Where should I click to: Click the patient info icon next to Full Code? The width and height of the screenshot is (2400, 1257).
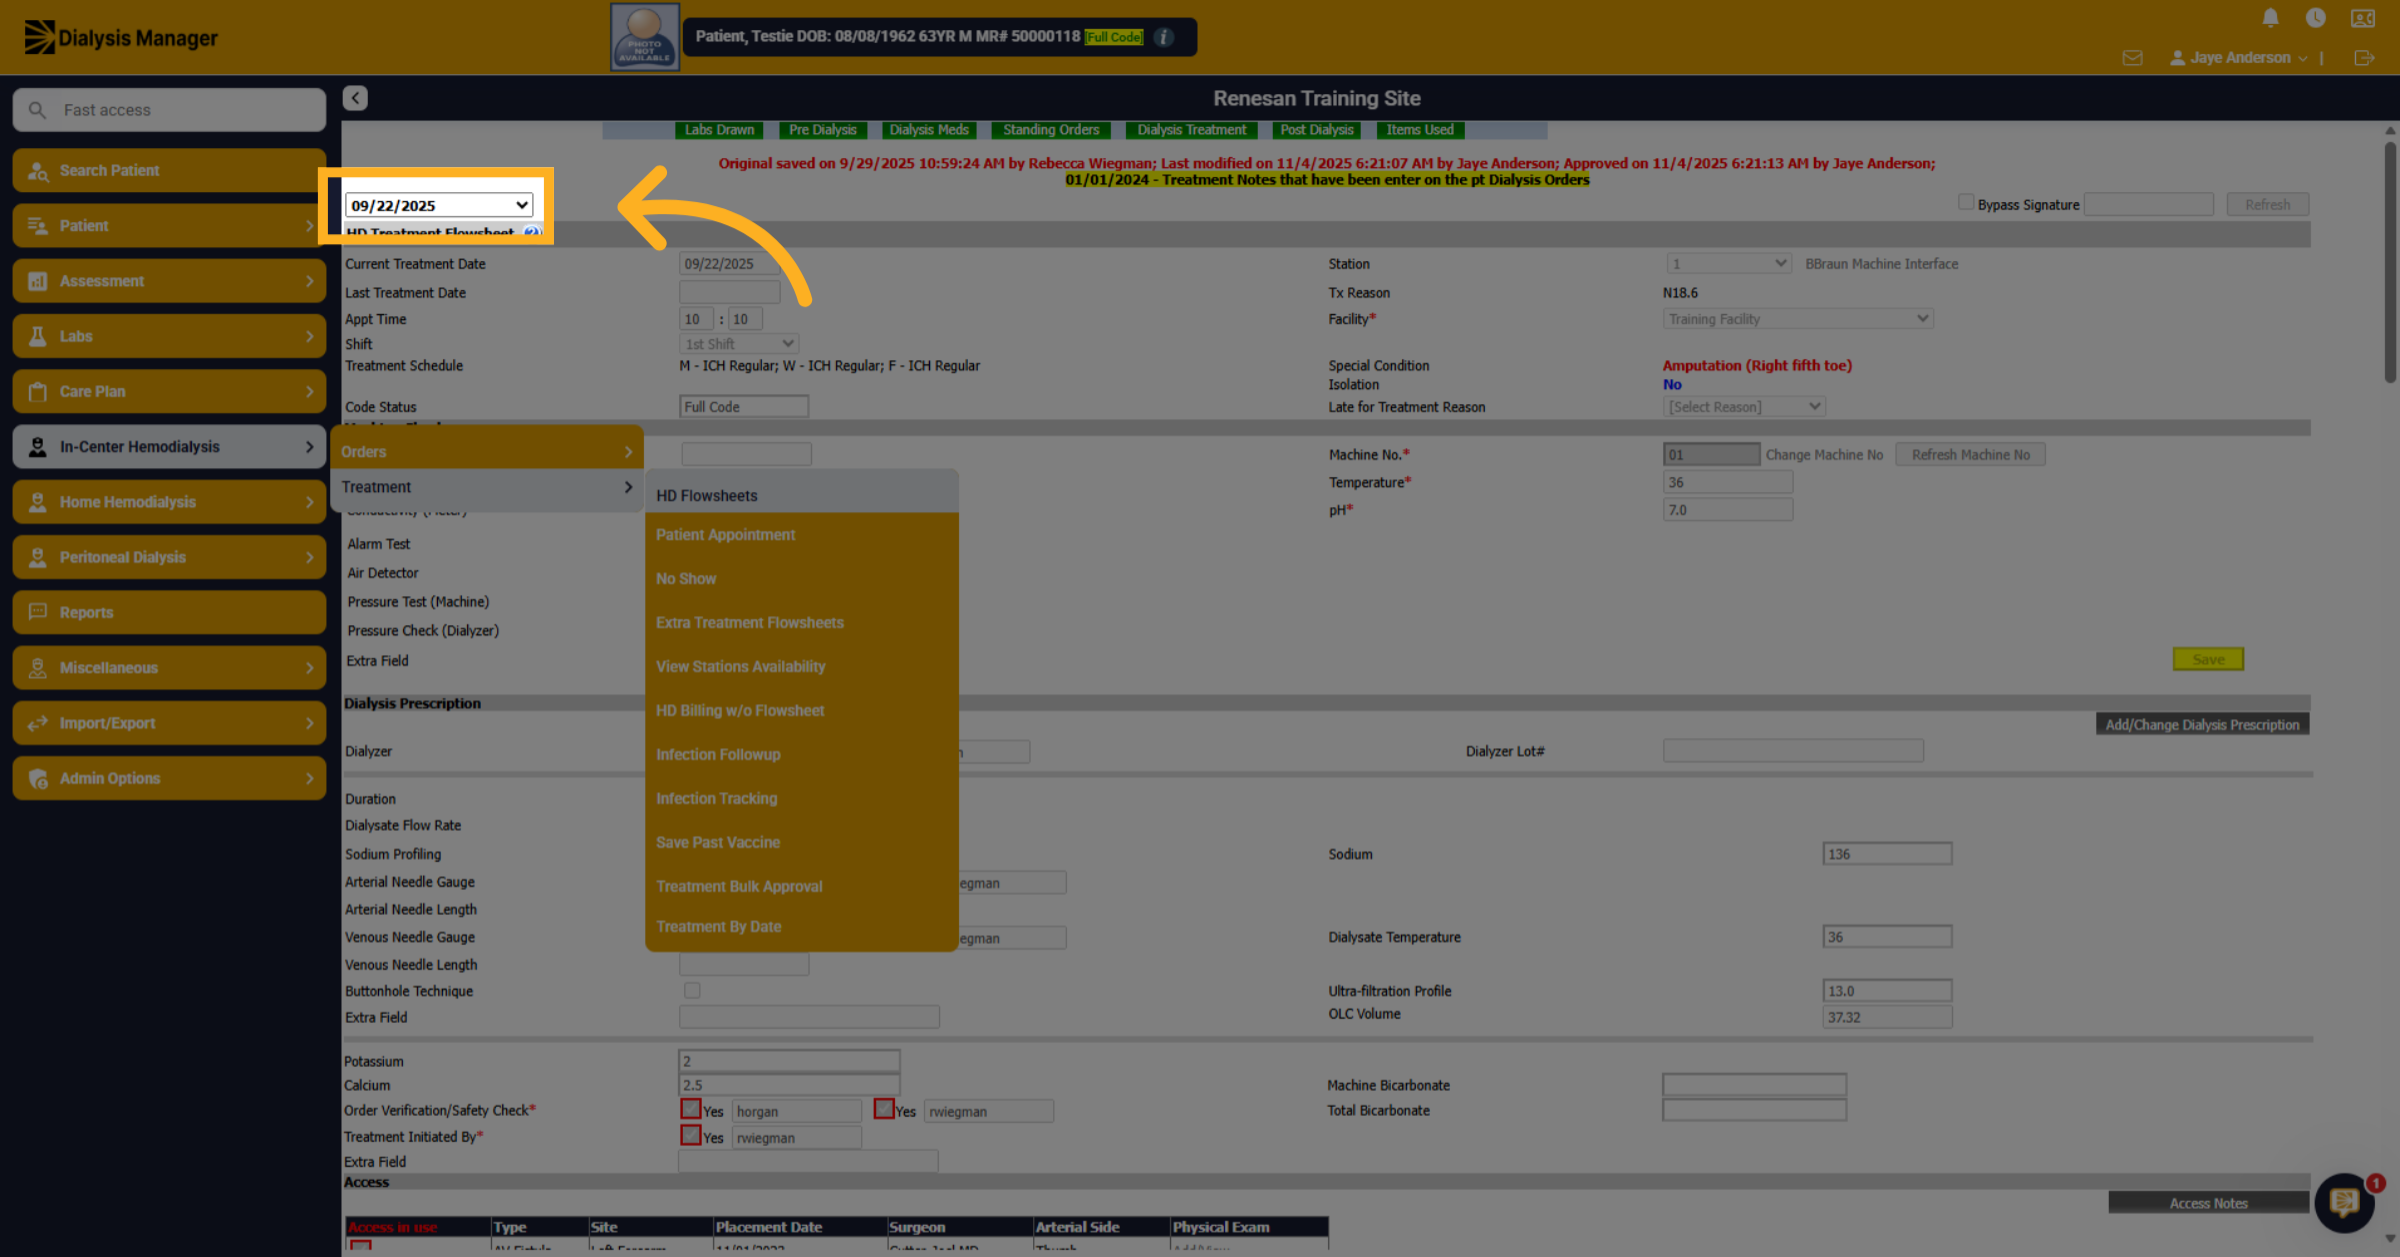1163,37
